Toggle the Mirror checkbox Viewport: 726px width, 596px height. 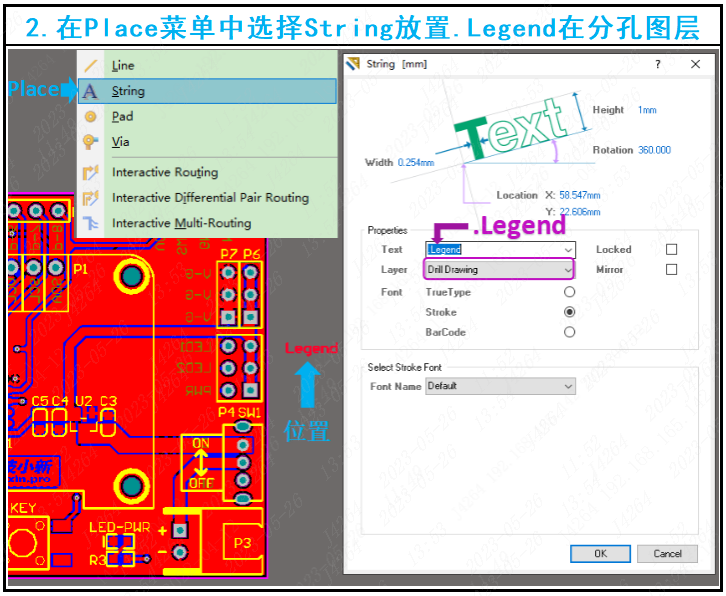pyautogui.click(x=671, y=269)
